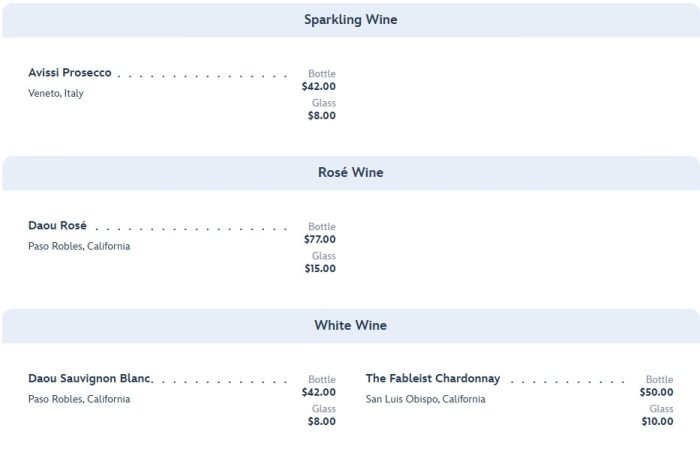Click the Daou Rosé wine name
The height and width of the screenshot is (449, 700).
(x=57, y=226)
